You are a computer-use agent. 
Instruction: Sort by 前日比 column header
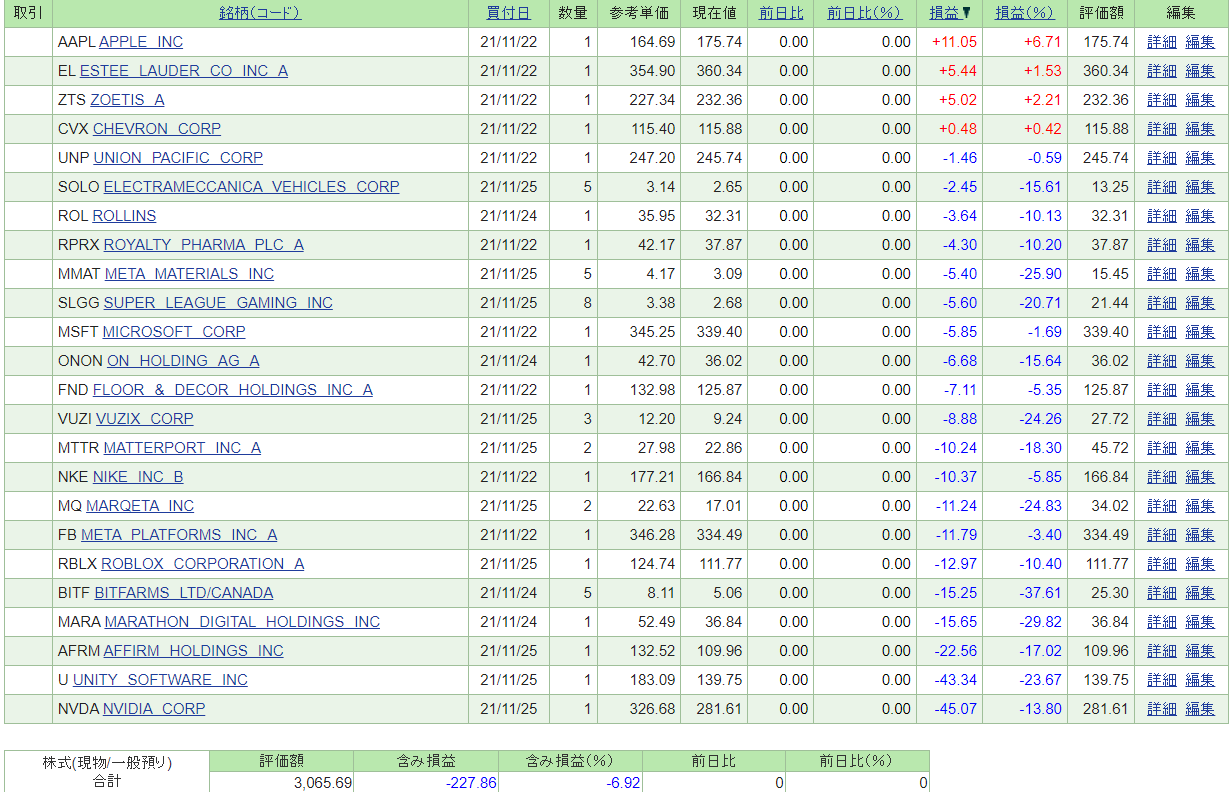tap(781, 13)
